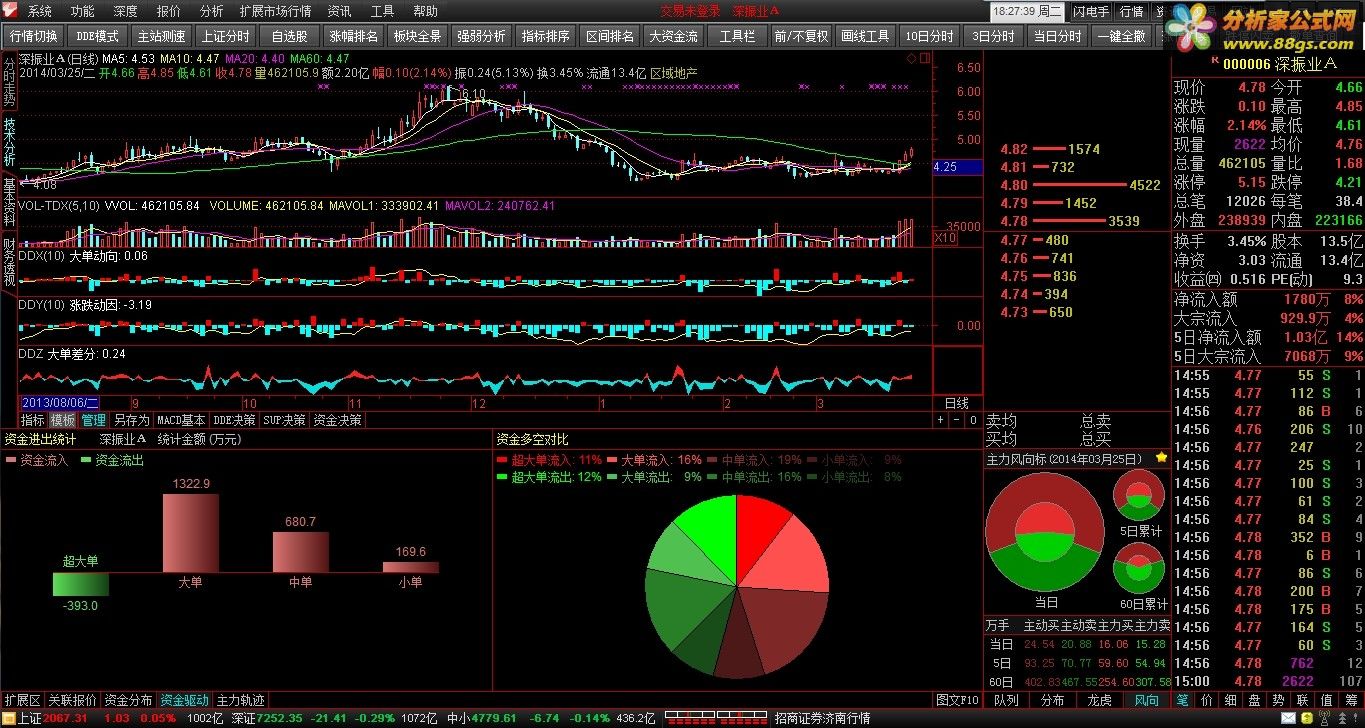Viewport: 1365px width, 728px height.
Task: Open the 分析 menu
Action: pos(211,12)
